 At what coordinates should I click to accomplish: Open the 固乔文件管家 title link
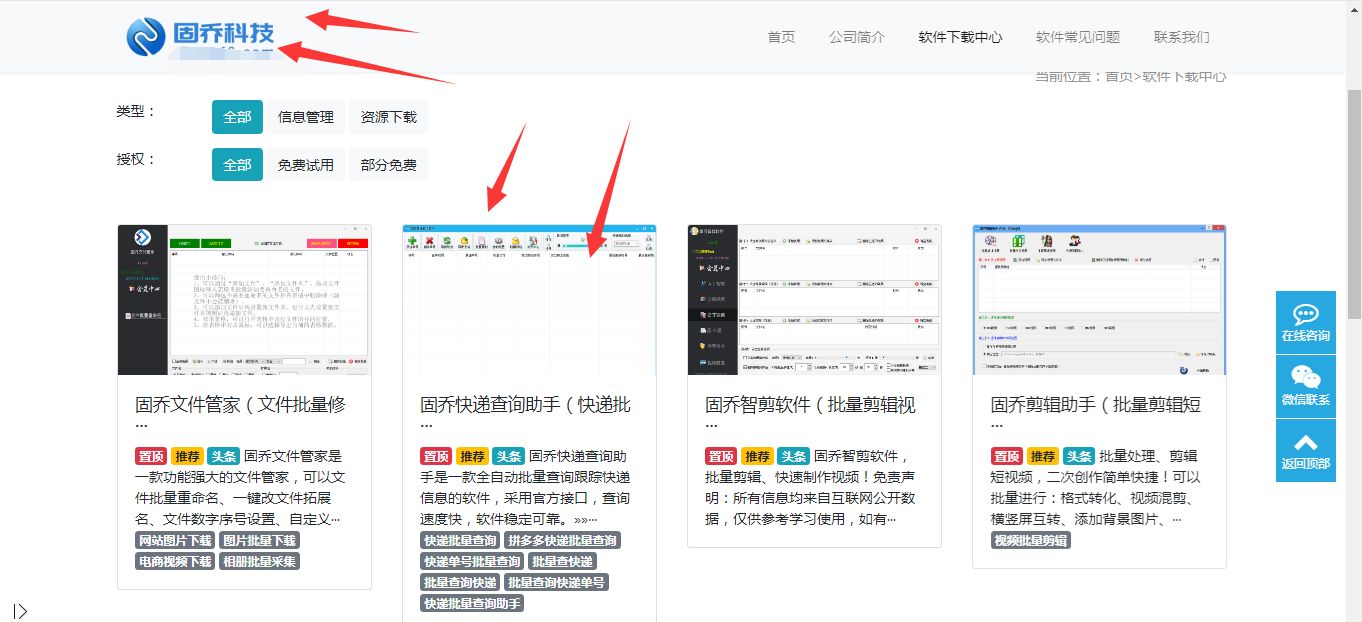click(x=240, y=403)
